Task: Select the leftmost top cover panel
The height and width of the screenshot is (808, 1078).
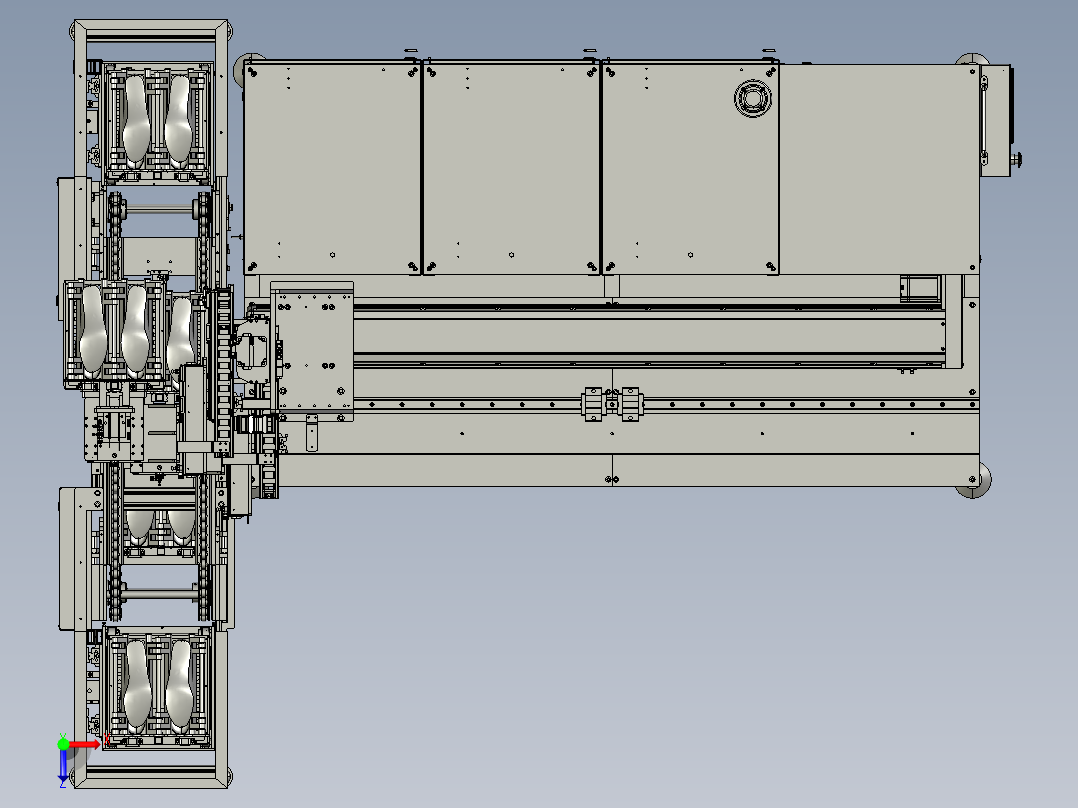Action: 332,167
